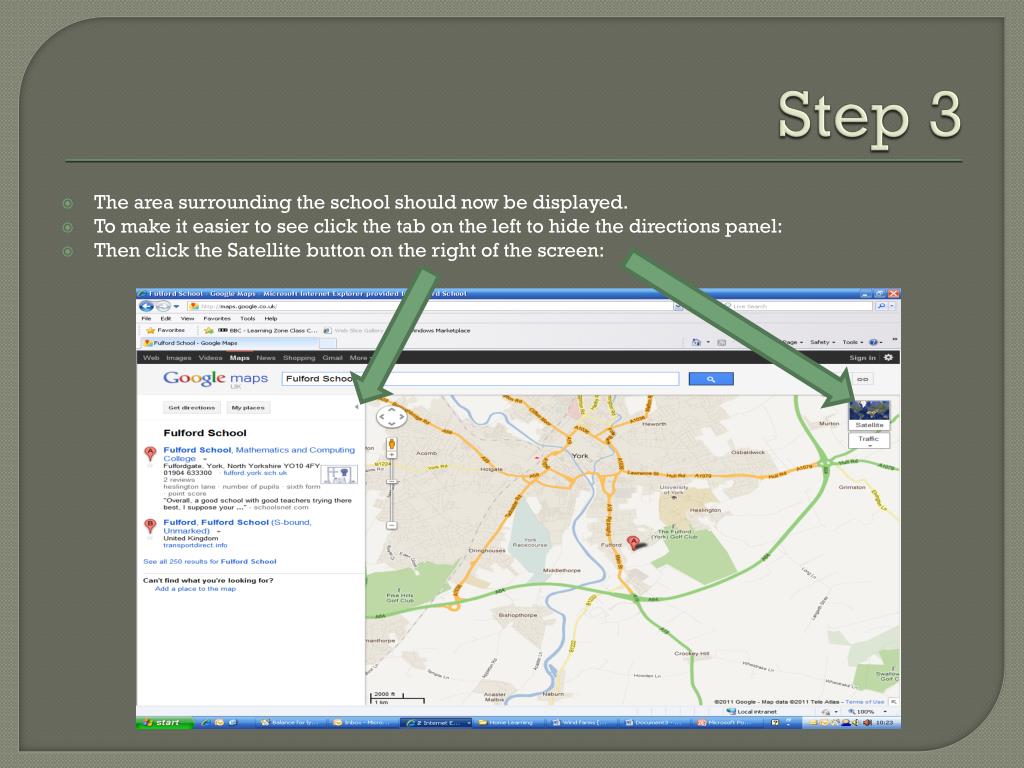Go to Gmail in Google bar
1024x768 pixels.
click(332, 358)
